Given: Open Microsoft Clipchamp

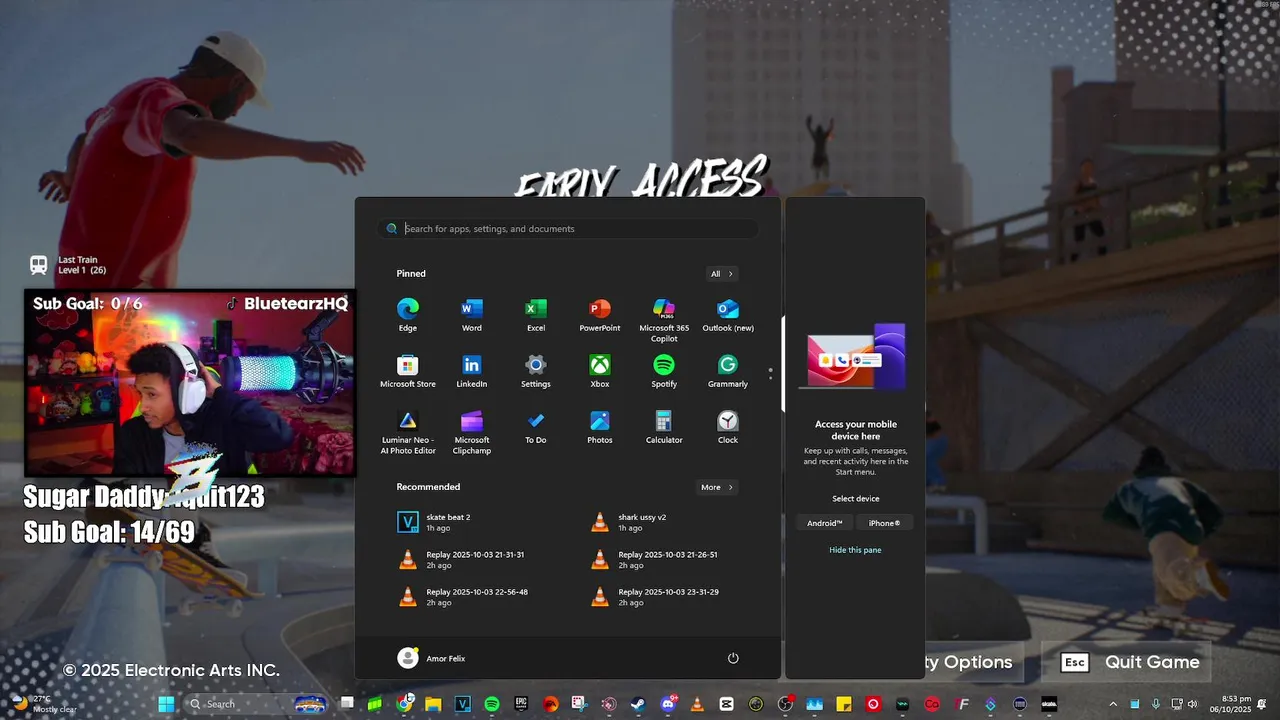Looking at the screenshot, I should 472,431.
